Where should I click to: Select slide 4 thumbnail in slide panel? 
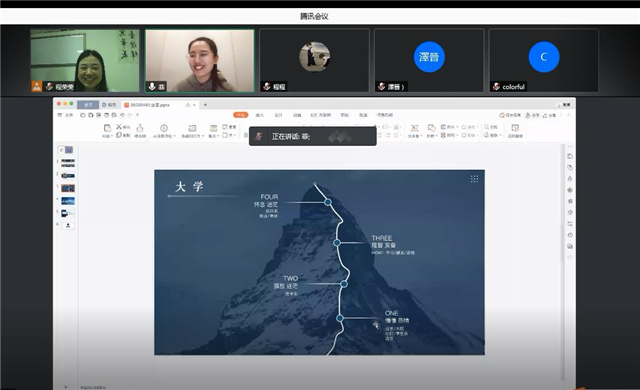[x=68, y=201]
